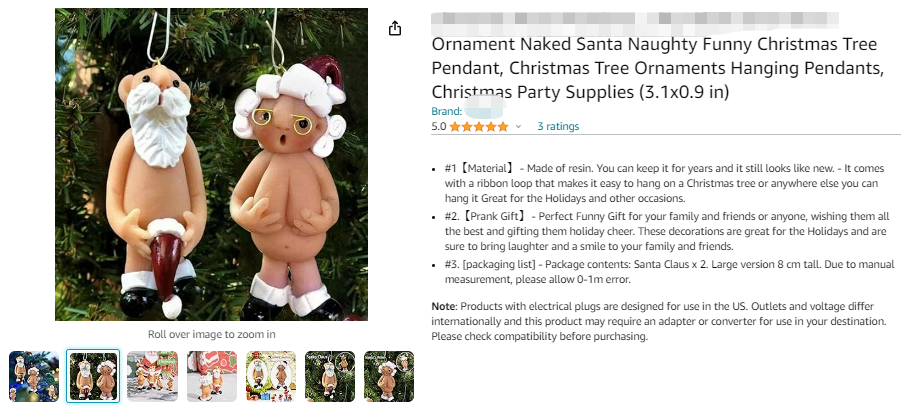The image size is (901, 414).
Task: View thumbnail with two oval-framed ornaments
Action: 270,376
